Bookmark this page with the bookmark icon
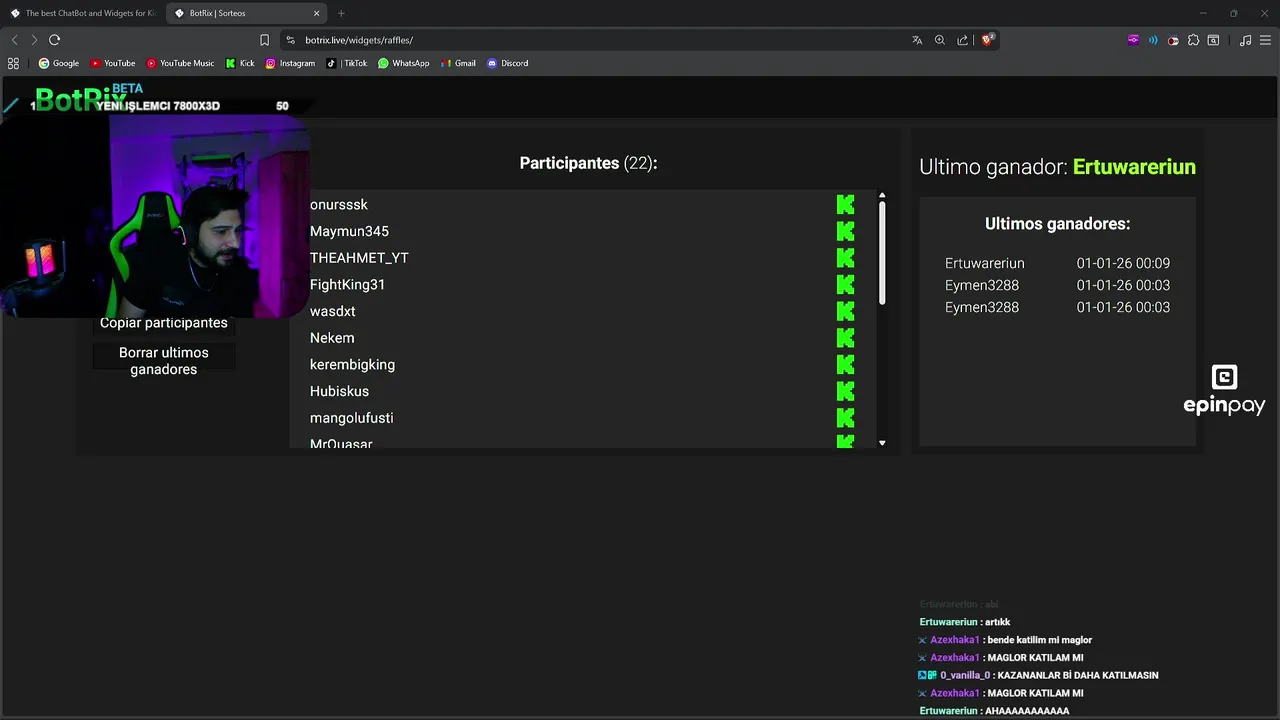The width and height of the screenshot is (1280, 720). point(264,40)
